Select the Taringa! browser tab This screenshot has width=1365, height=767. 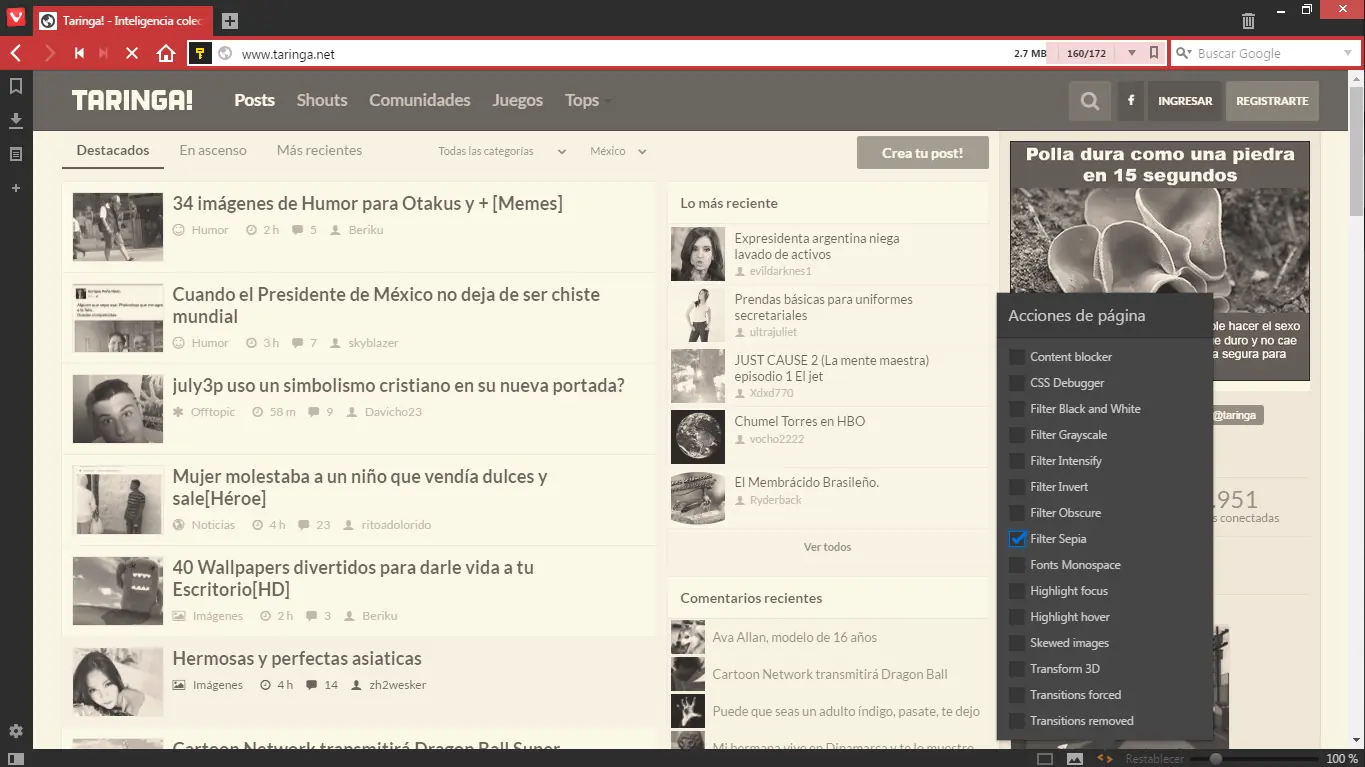point(121,21)
